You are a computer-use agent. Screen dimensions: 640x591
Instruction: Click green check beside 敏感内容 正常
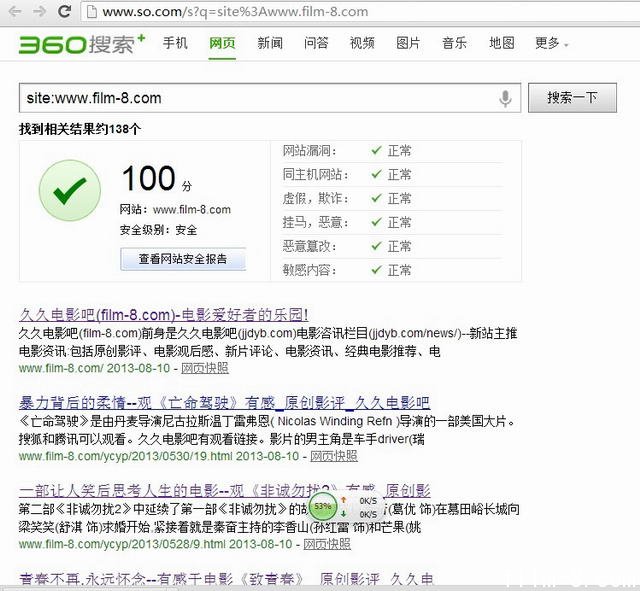376,269
